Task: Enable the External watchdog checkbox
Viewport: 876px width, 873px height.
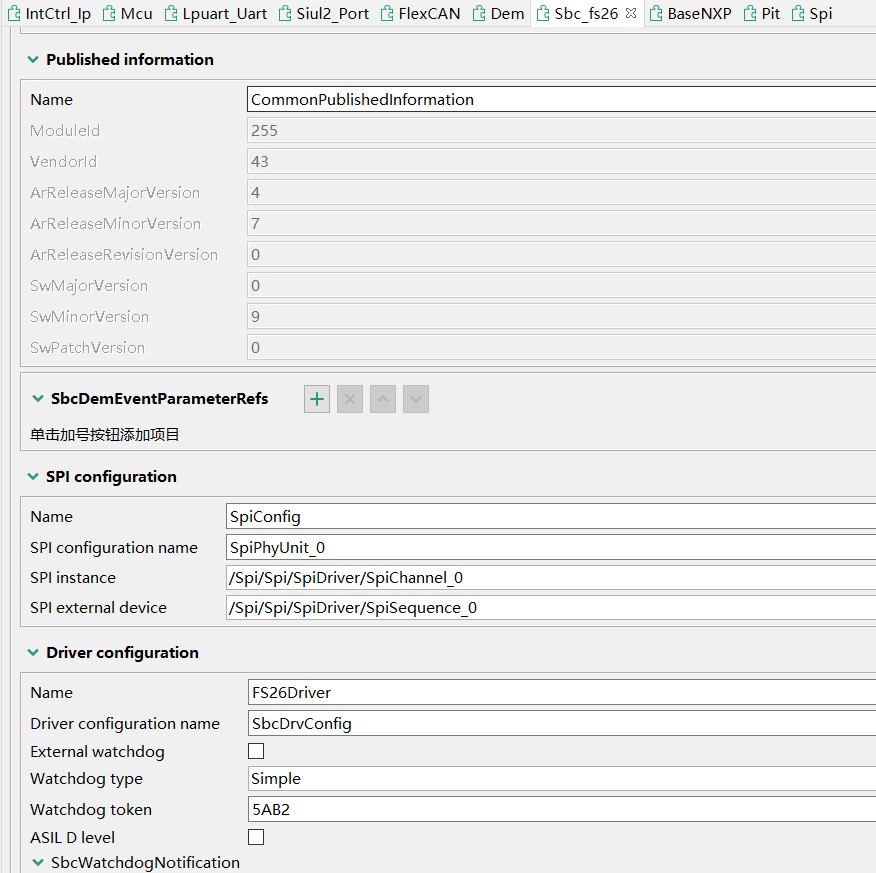Action: (x=255, y=751)
